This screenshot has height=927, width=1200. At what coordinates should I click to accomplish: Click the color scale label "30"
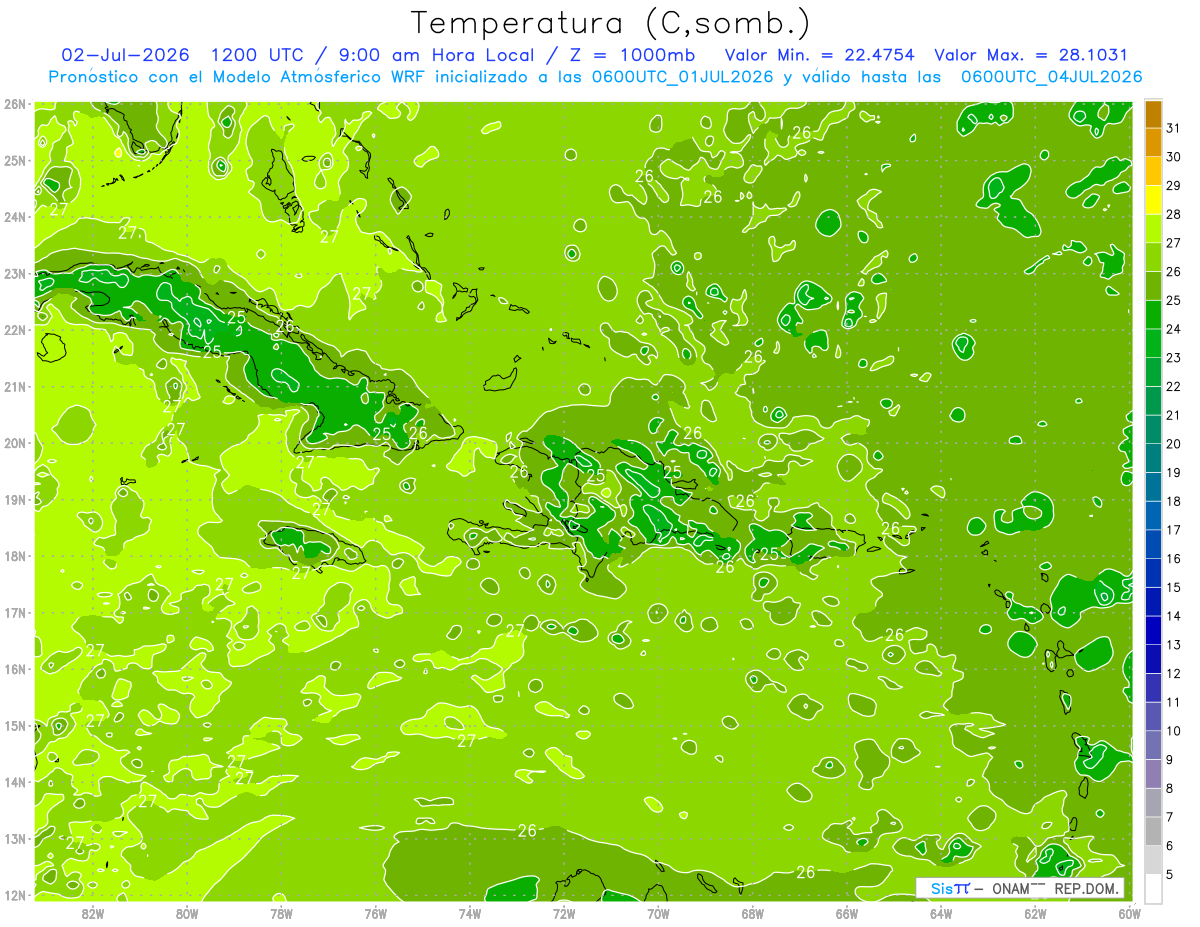[1174, 157]
